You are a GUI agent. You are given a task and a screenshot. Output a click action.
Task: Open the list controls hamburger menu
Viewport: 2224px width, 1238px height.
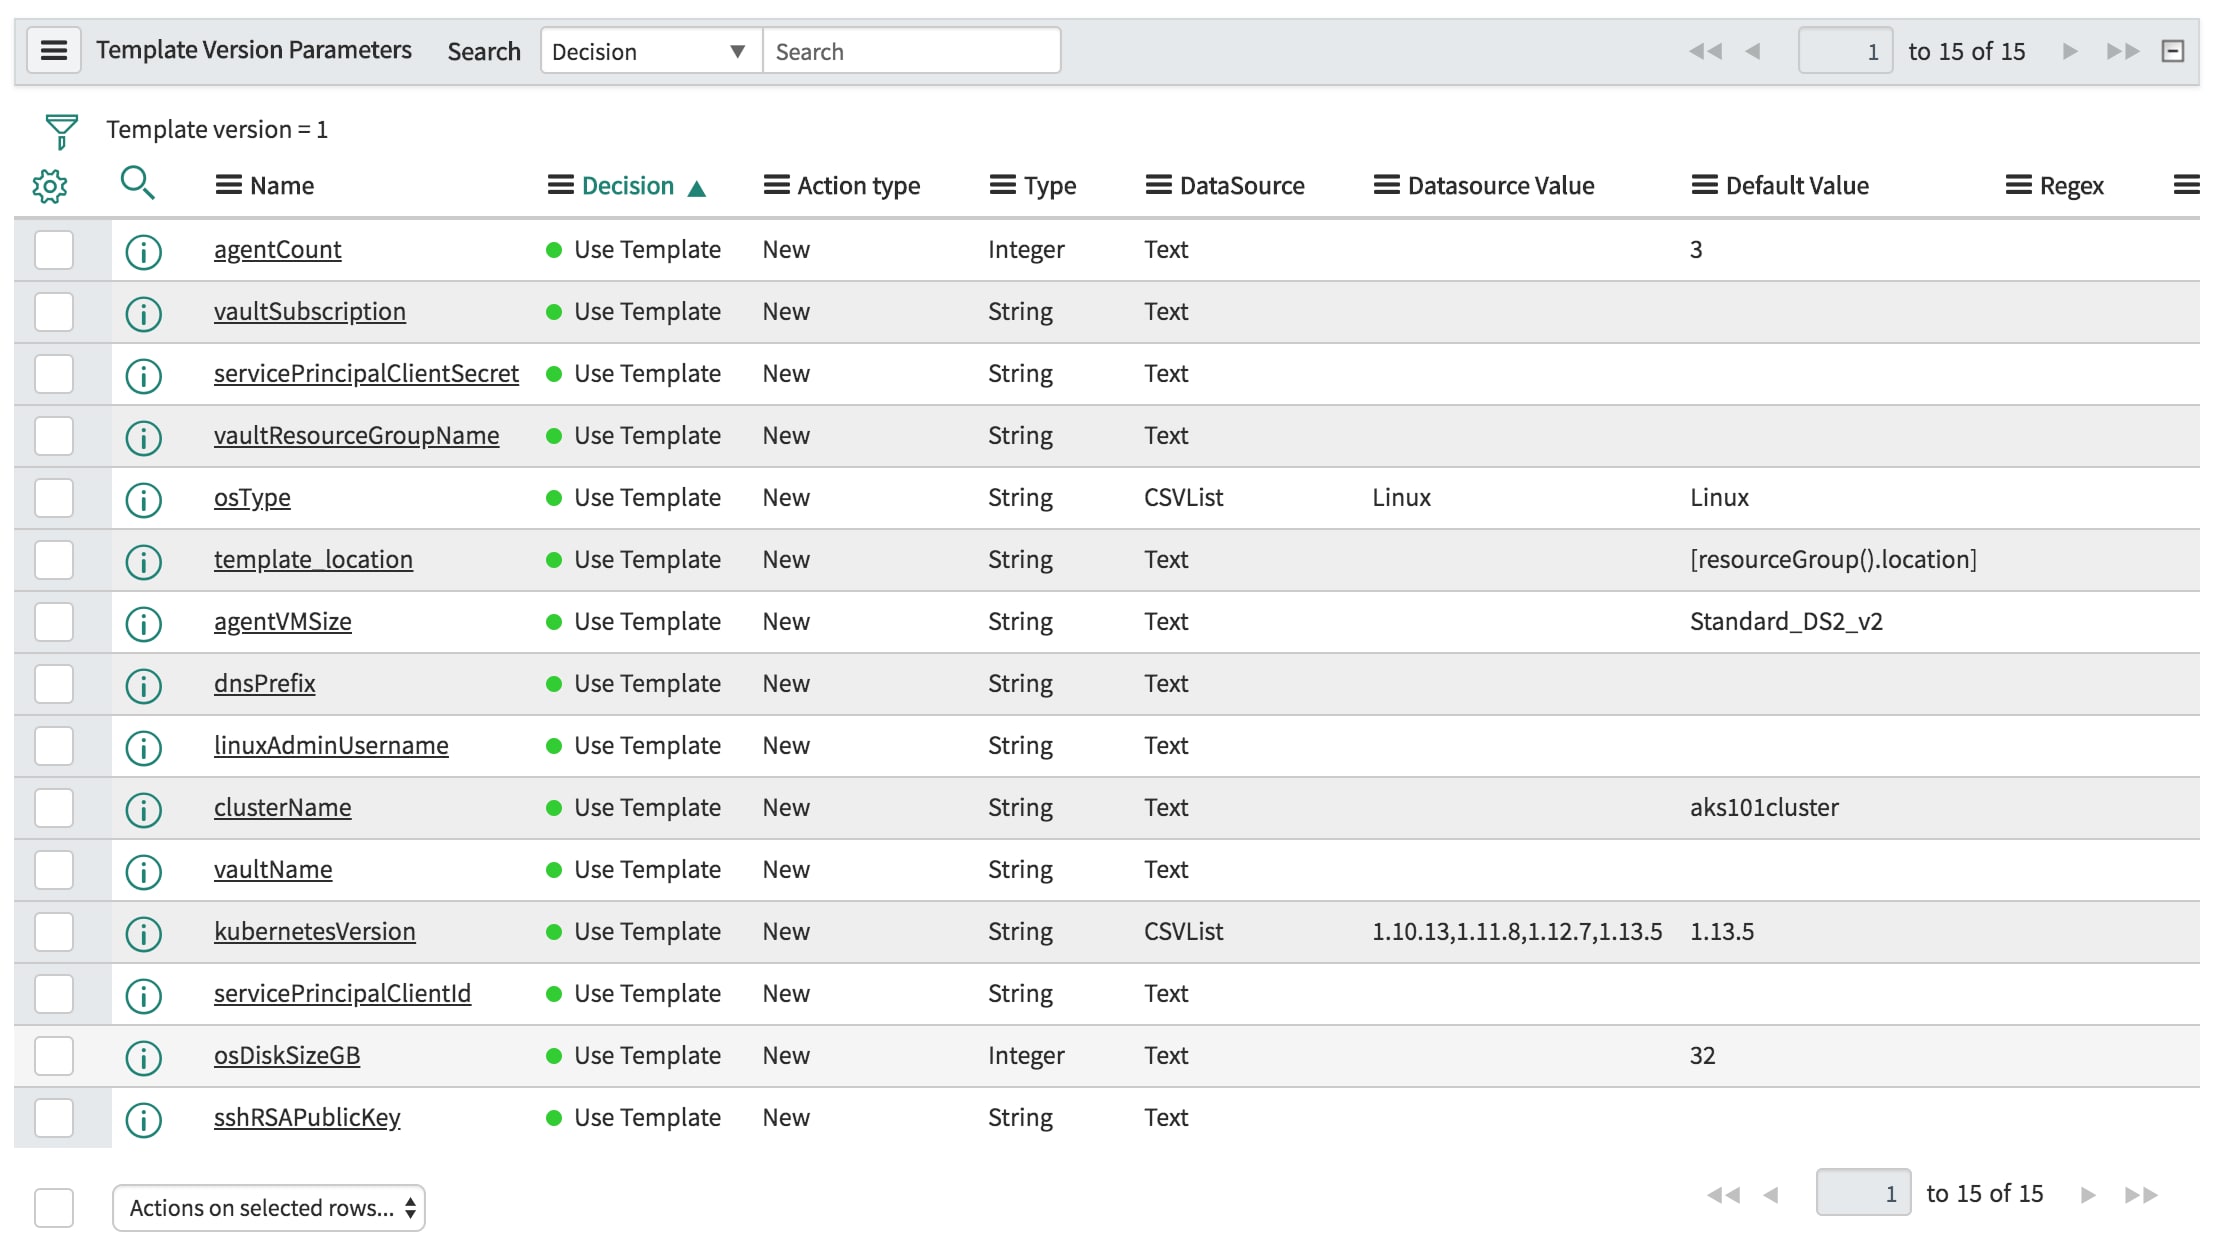pyautogui.click(x=54, y=50)
